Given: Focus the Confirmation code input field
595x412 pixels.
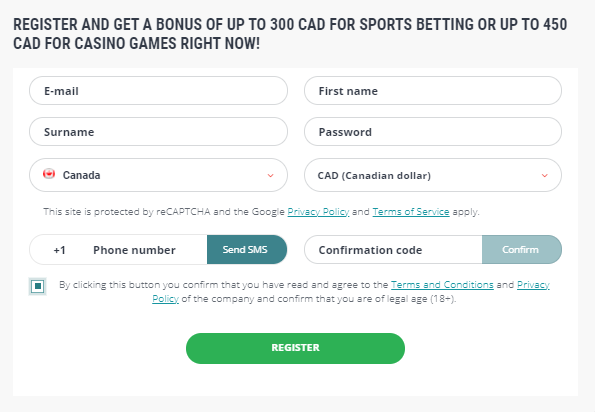Looking at the screenshot, I should pos(393,250).
